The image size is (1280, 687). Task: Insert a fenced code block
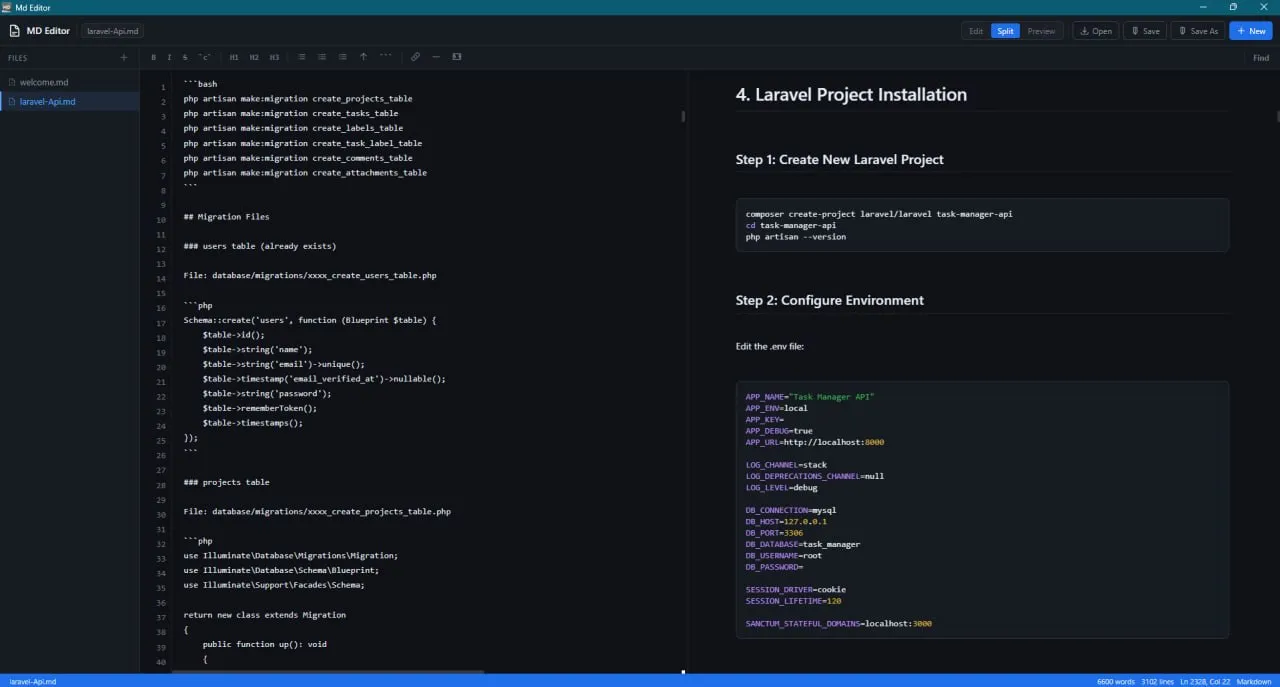[385, 57]
